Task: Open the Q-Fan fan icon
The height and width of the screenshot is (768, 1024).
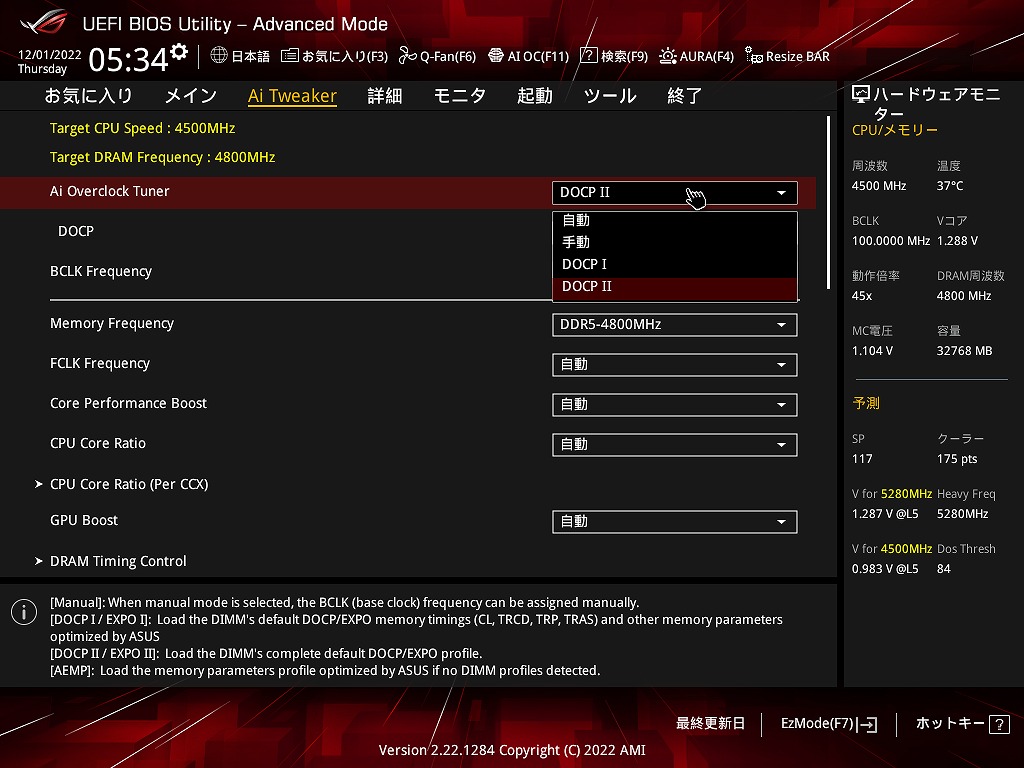Action: point(408,56)
